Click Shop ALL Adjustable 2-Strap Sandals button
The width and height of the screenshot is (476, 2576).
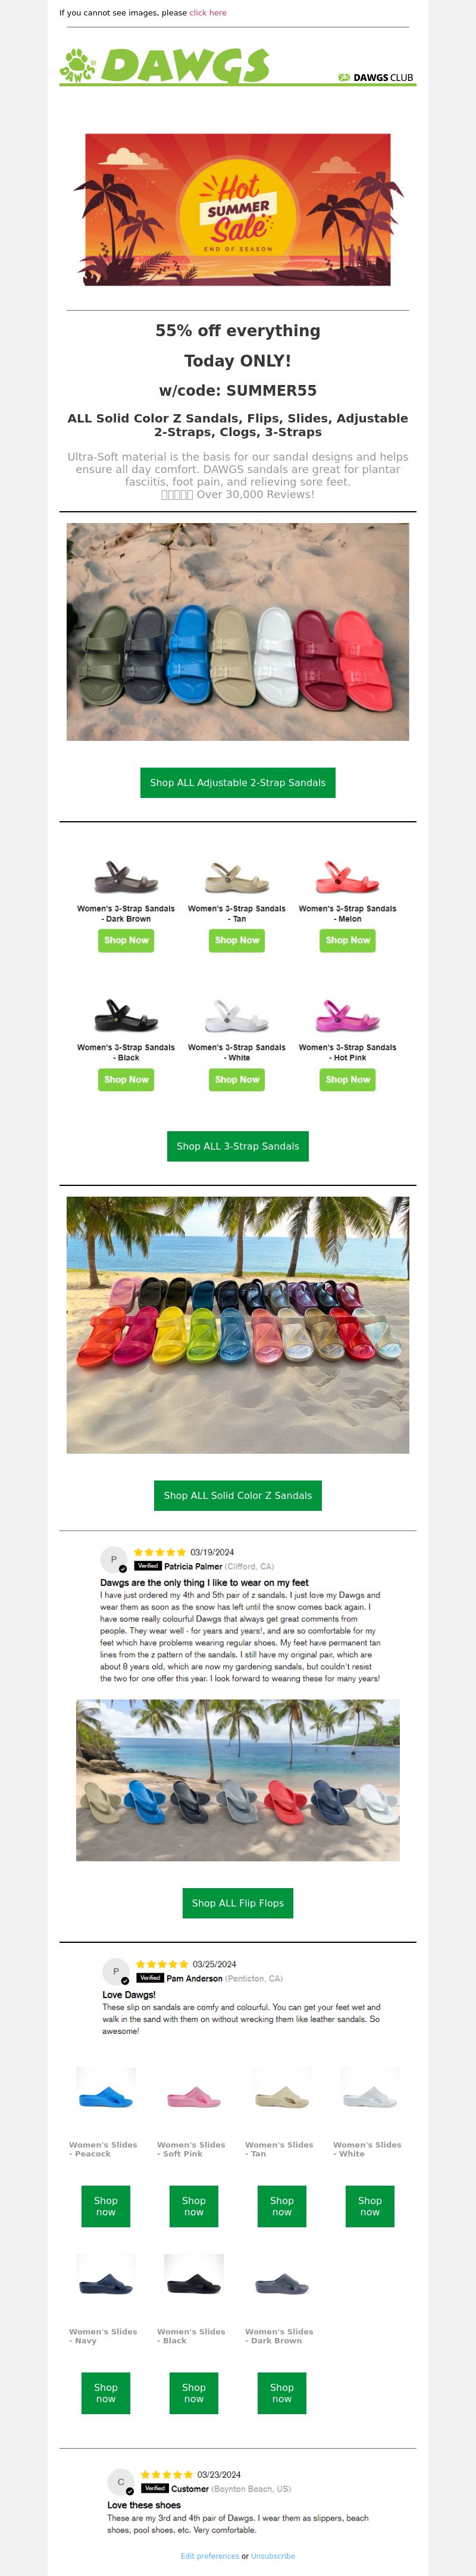tap(238, 783)
